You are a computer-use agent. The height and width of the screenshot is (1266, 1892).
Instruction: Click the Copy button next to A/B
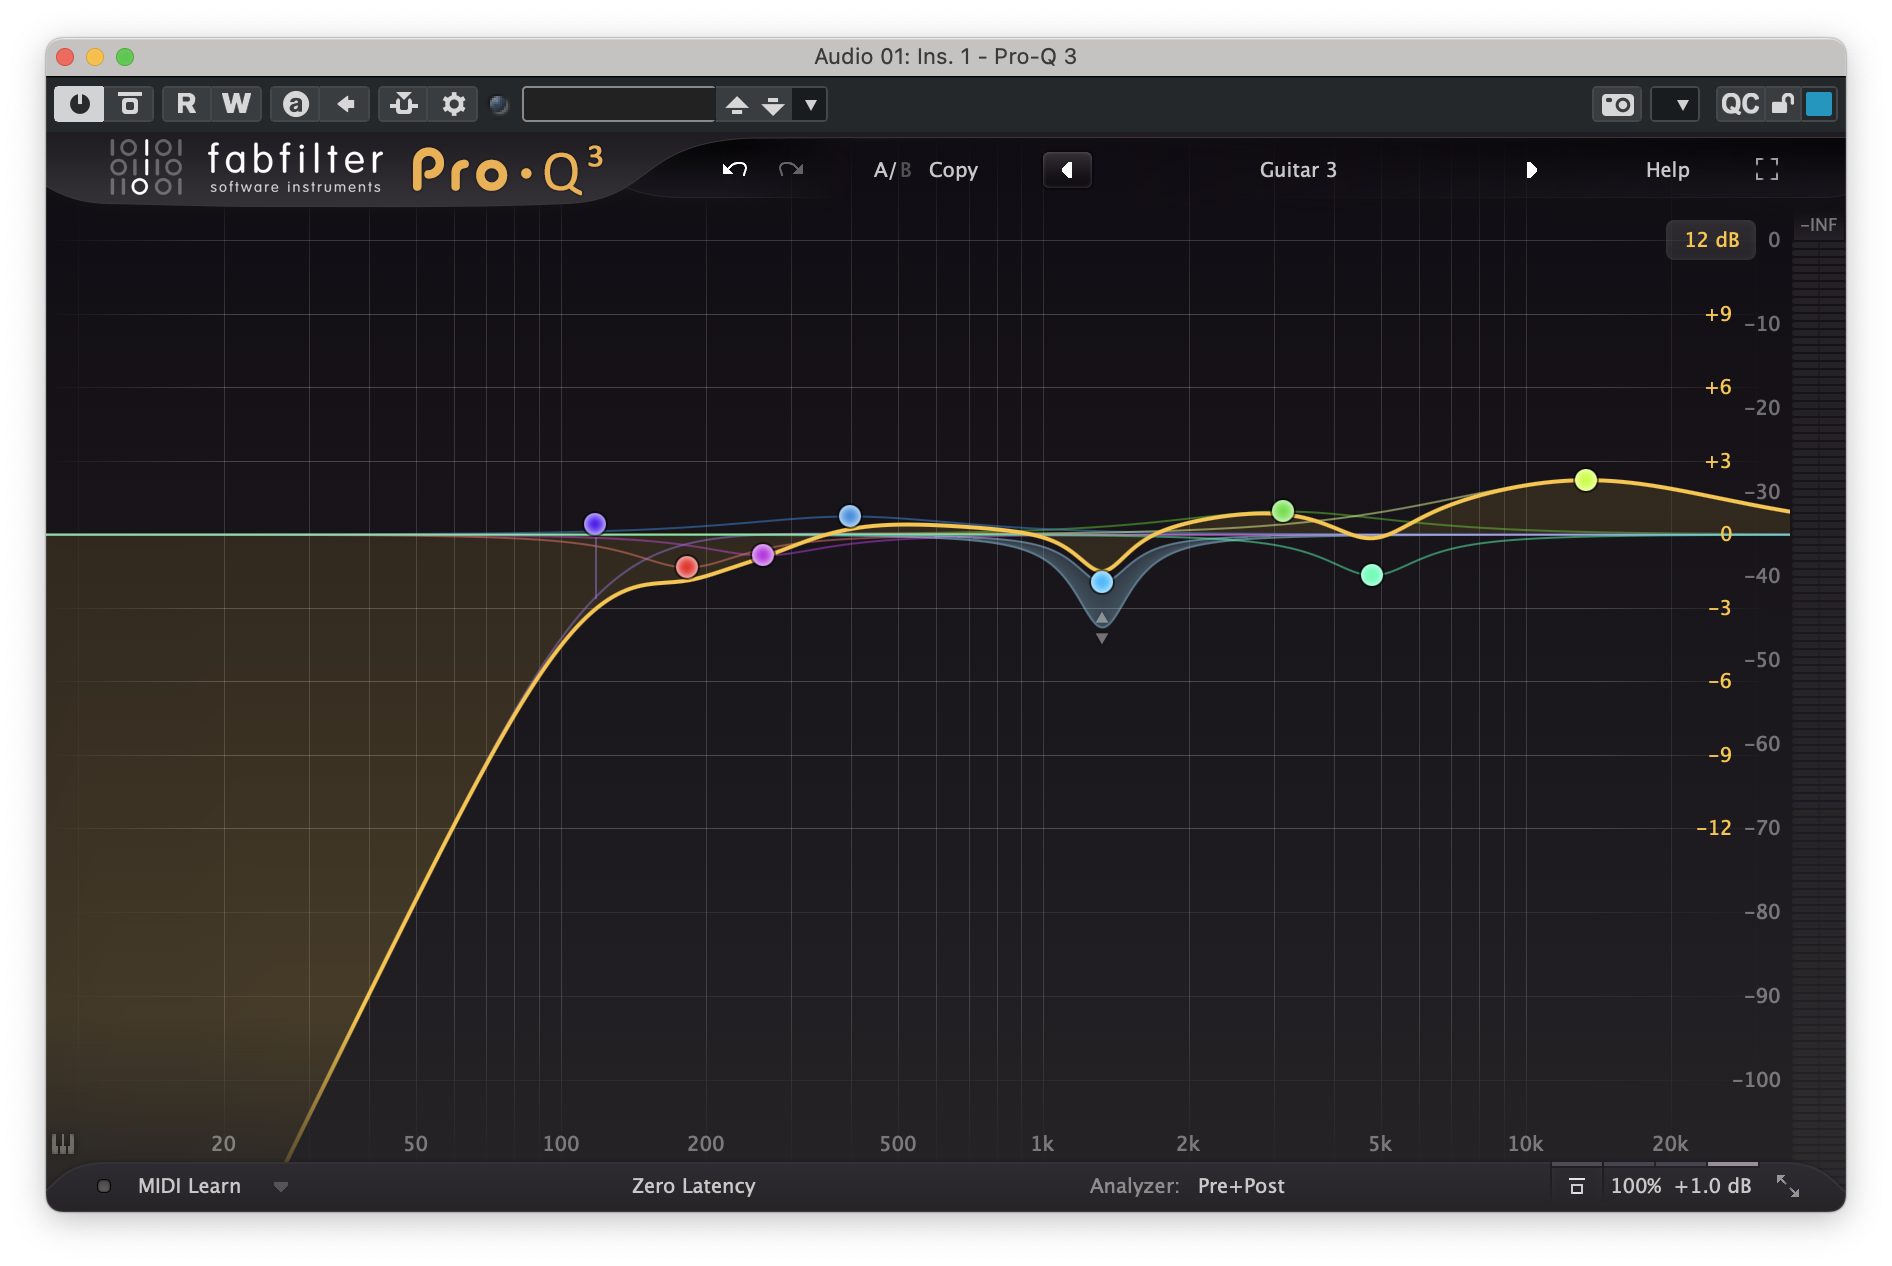[953, 170]
